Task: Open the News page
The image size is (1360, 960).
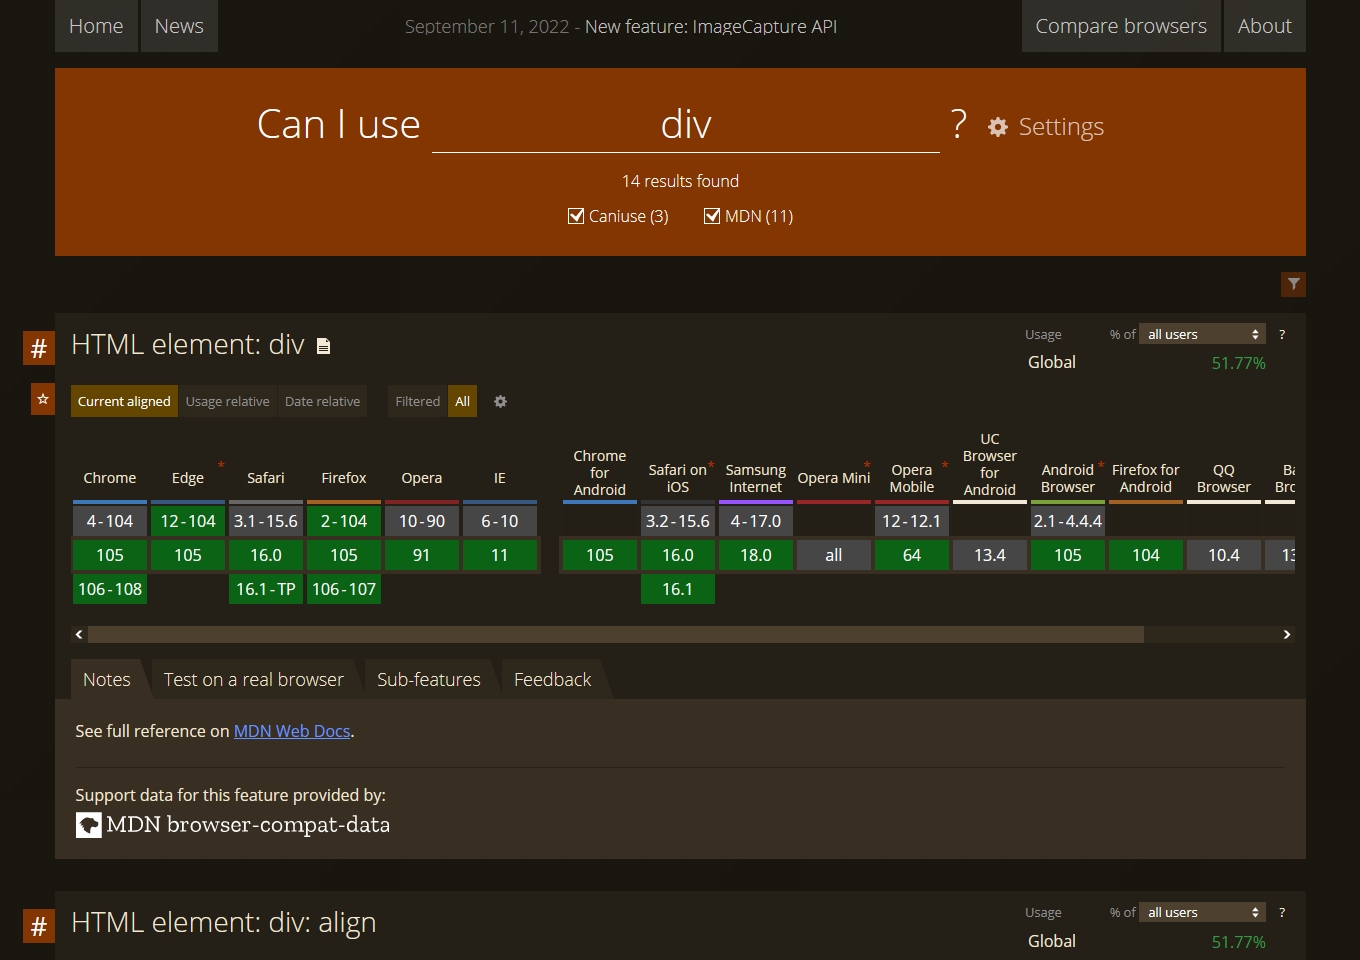Action: click(179, 26)
